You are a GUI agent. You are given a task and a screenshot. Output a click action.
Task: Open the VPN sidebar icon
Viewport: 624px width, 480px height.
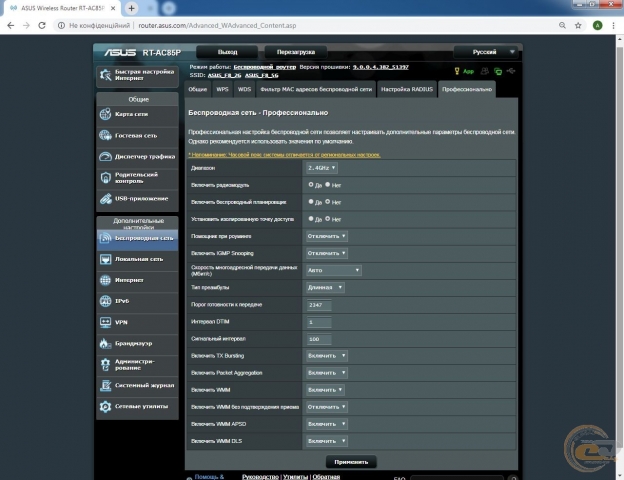105,322
